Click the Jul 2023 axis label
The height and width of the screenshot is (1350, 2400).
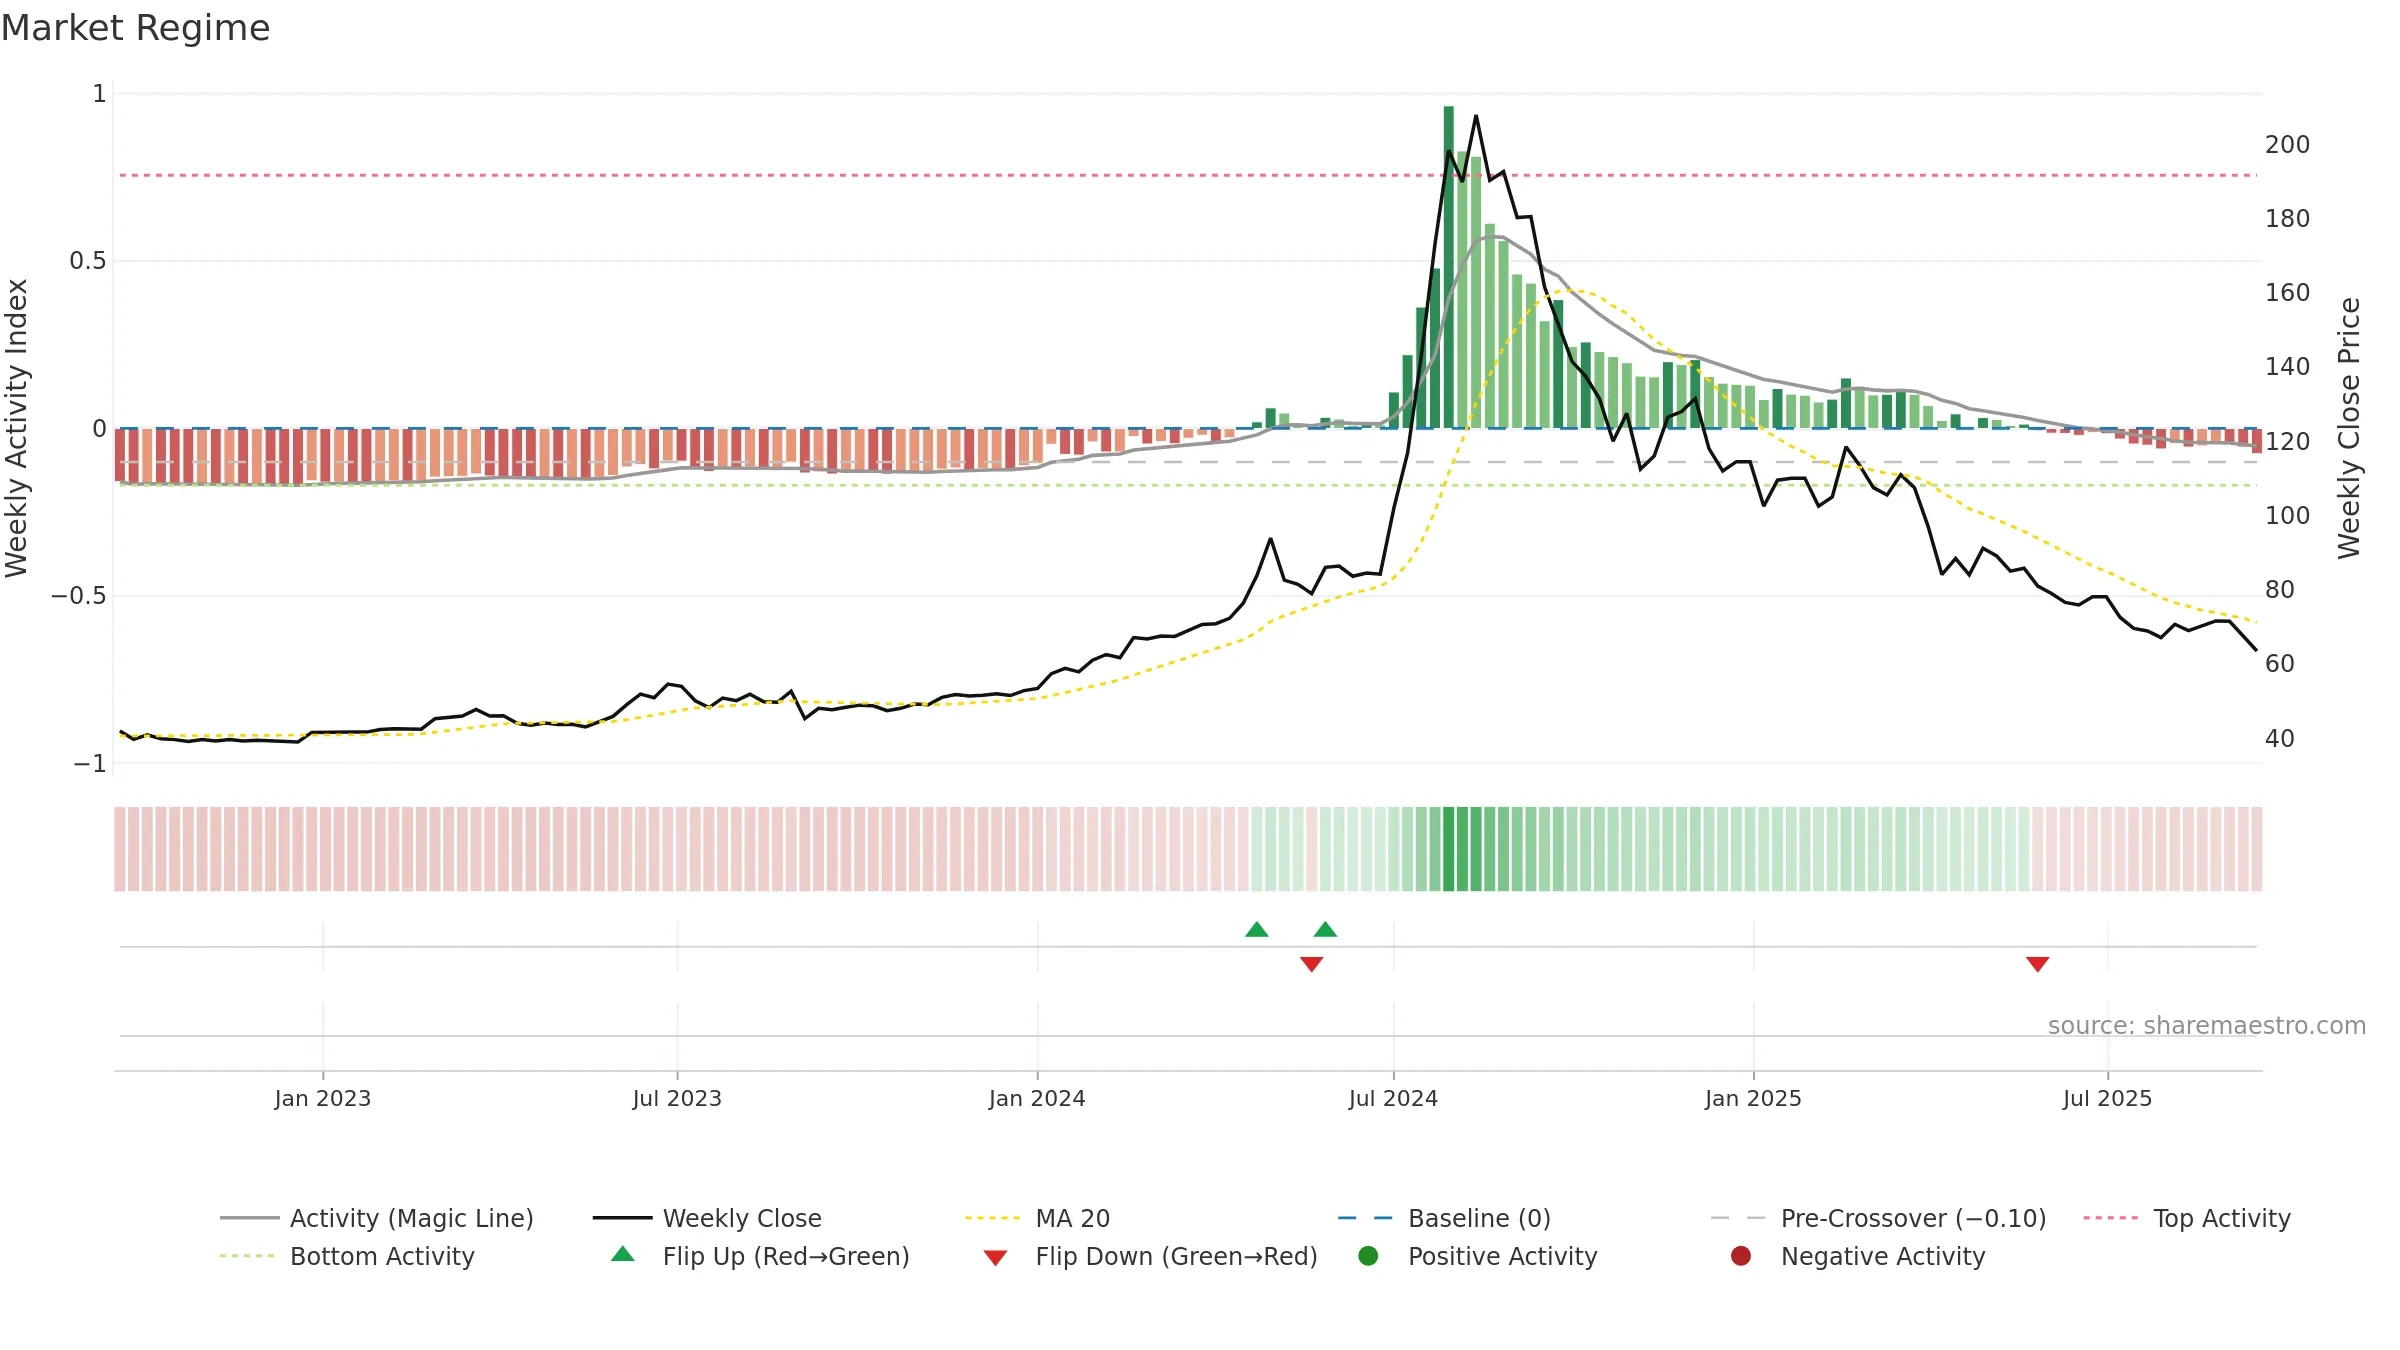[677, 1099]
